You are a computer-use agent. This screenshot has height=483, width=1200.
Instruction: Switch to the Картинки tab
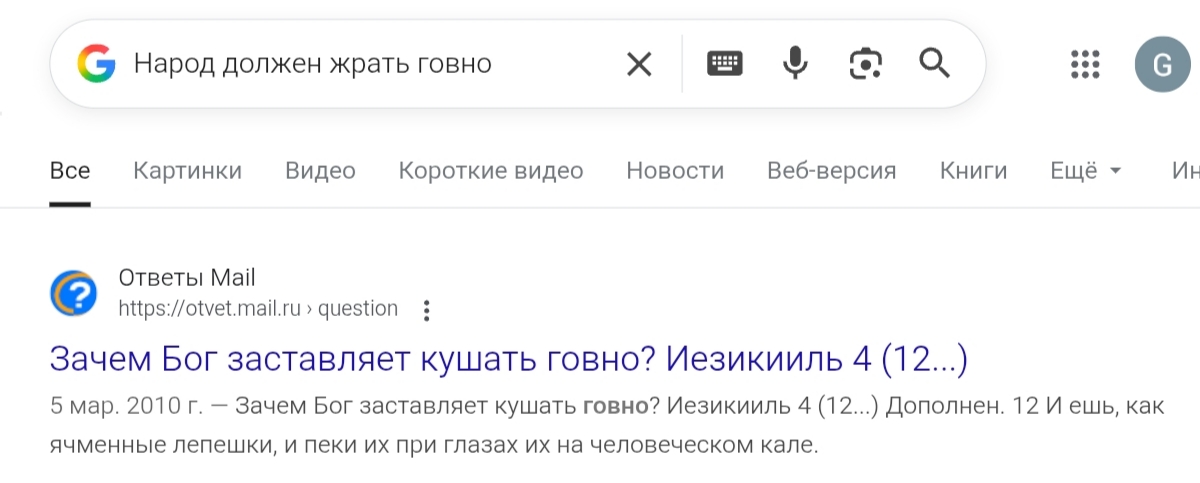click(x=187, y=171)
